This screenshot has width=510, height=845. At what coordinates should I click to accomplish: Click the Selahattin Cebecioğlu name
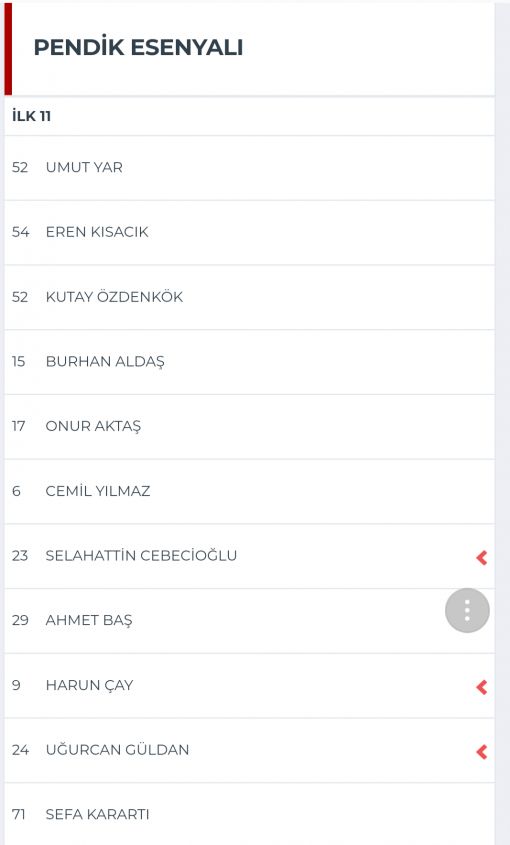pyautogui.click(x=141, y=556)
